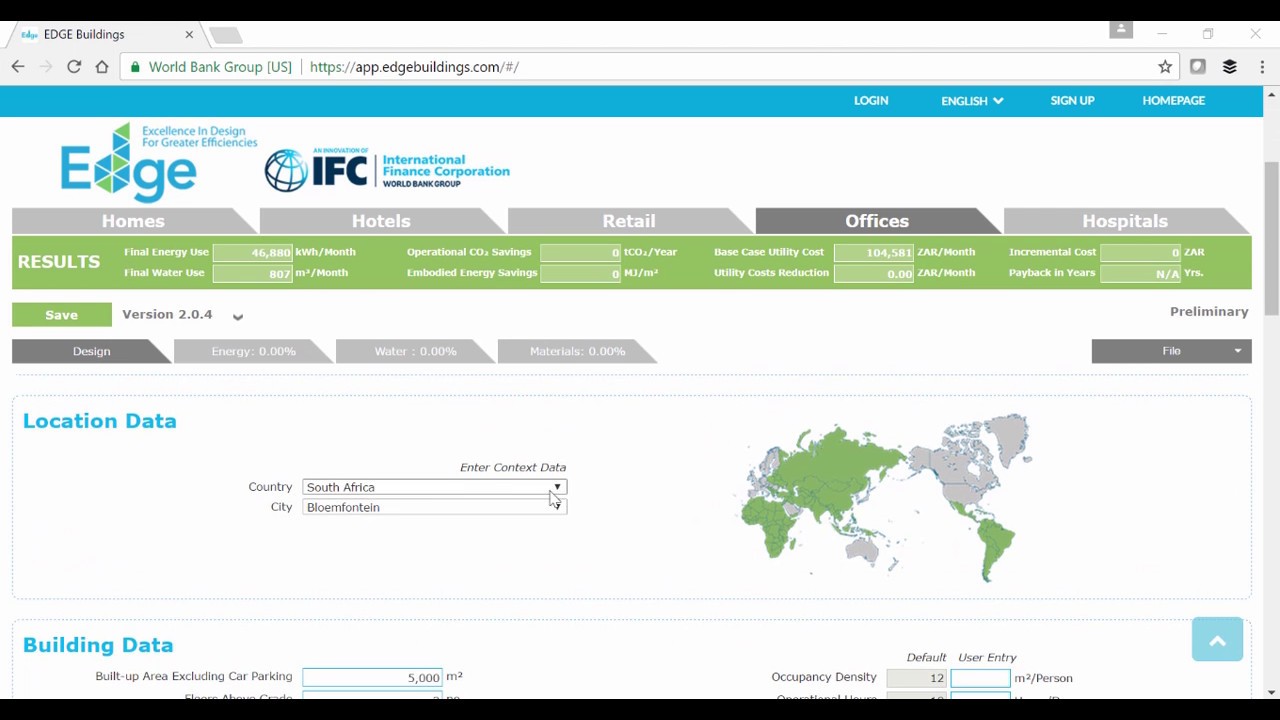Viewport: 1280px width, 720px height.
Task: Click the LOGIN link
Action: pyautogui.click(x=871, y=101)
